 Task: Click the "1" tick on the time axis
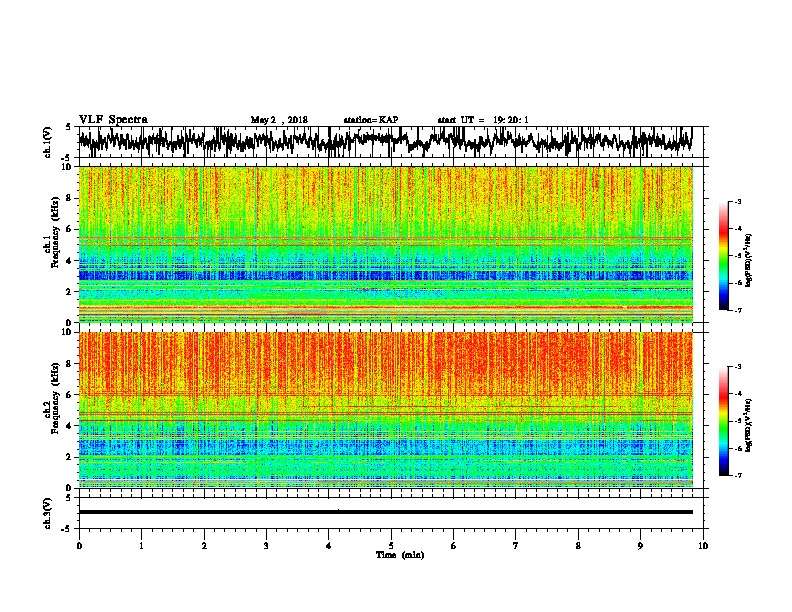point(141,546)
